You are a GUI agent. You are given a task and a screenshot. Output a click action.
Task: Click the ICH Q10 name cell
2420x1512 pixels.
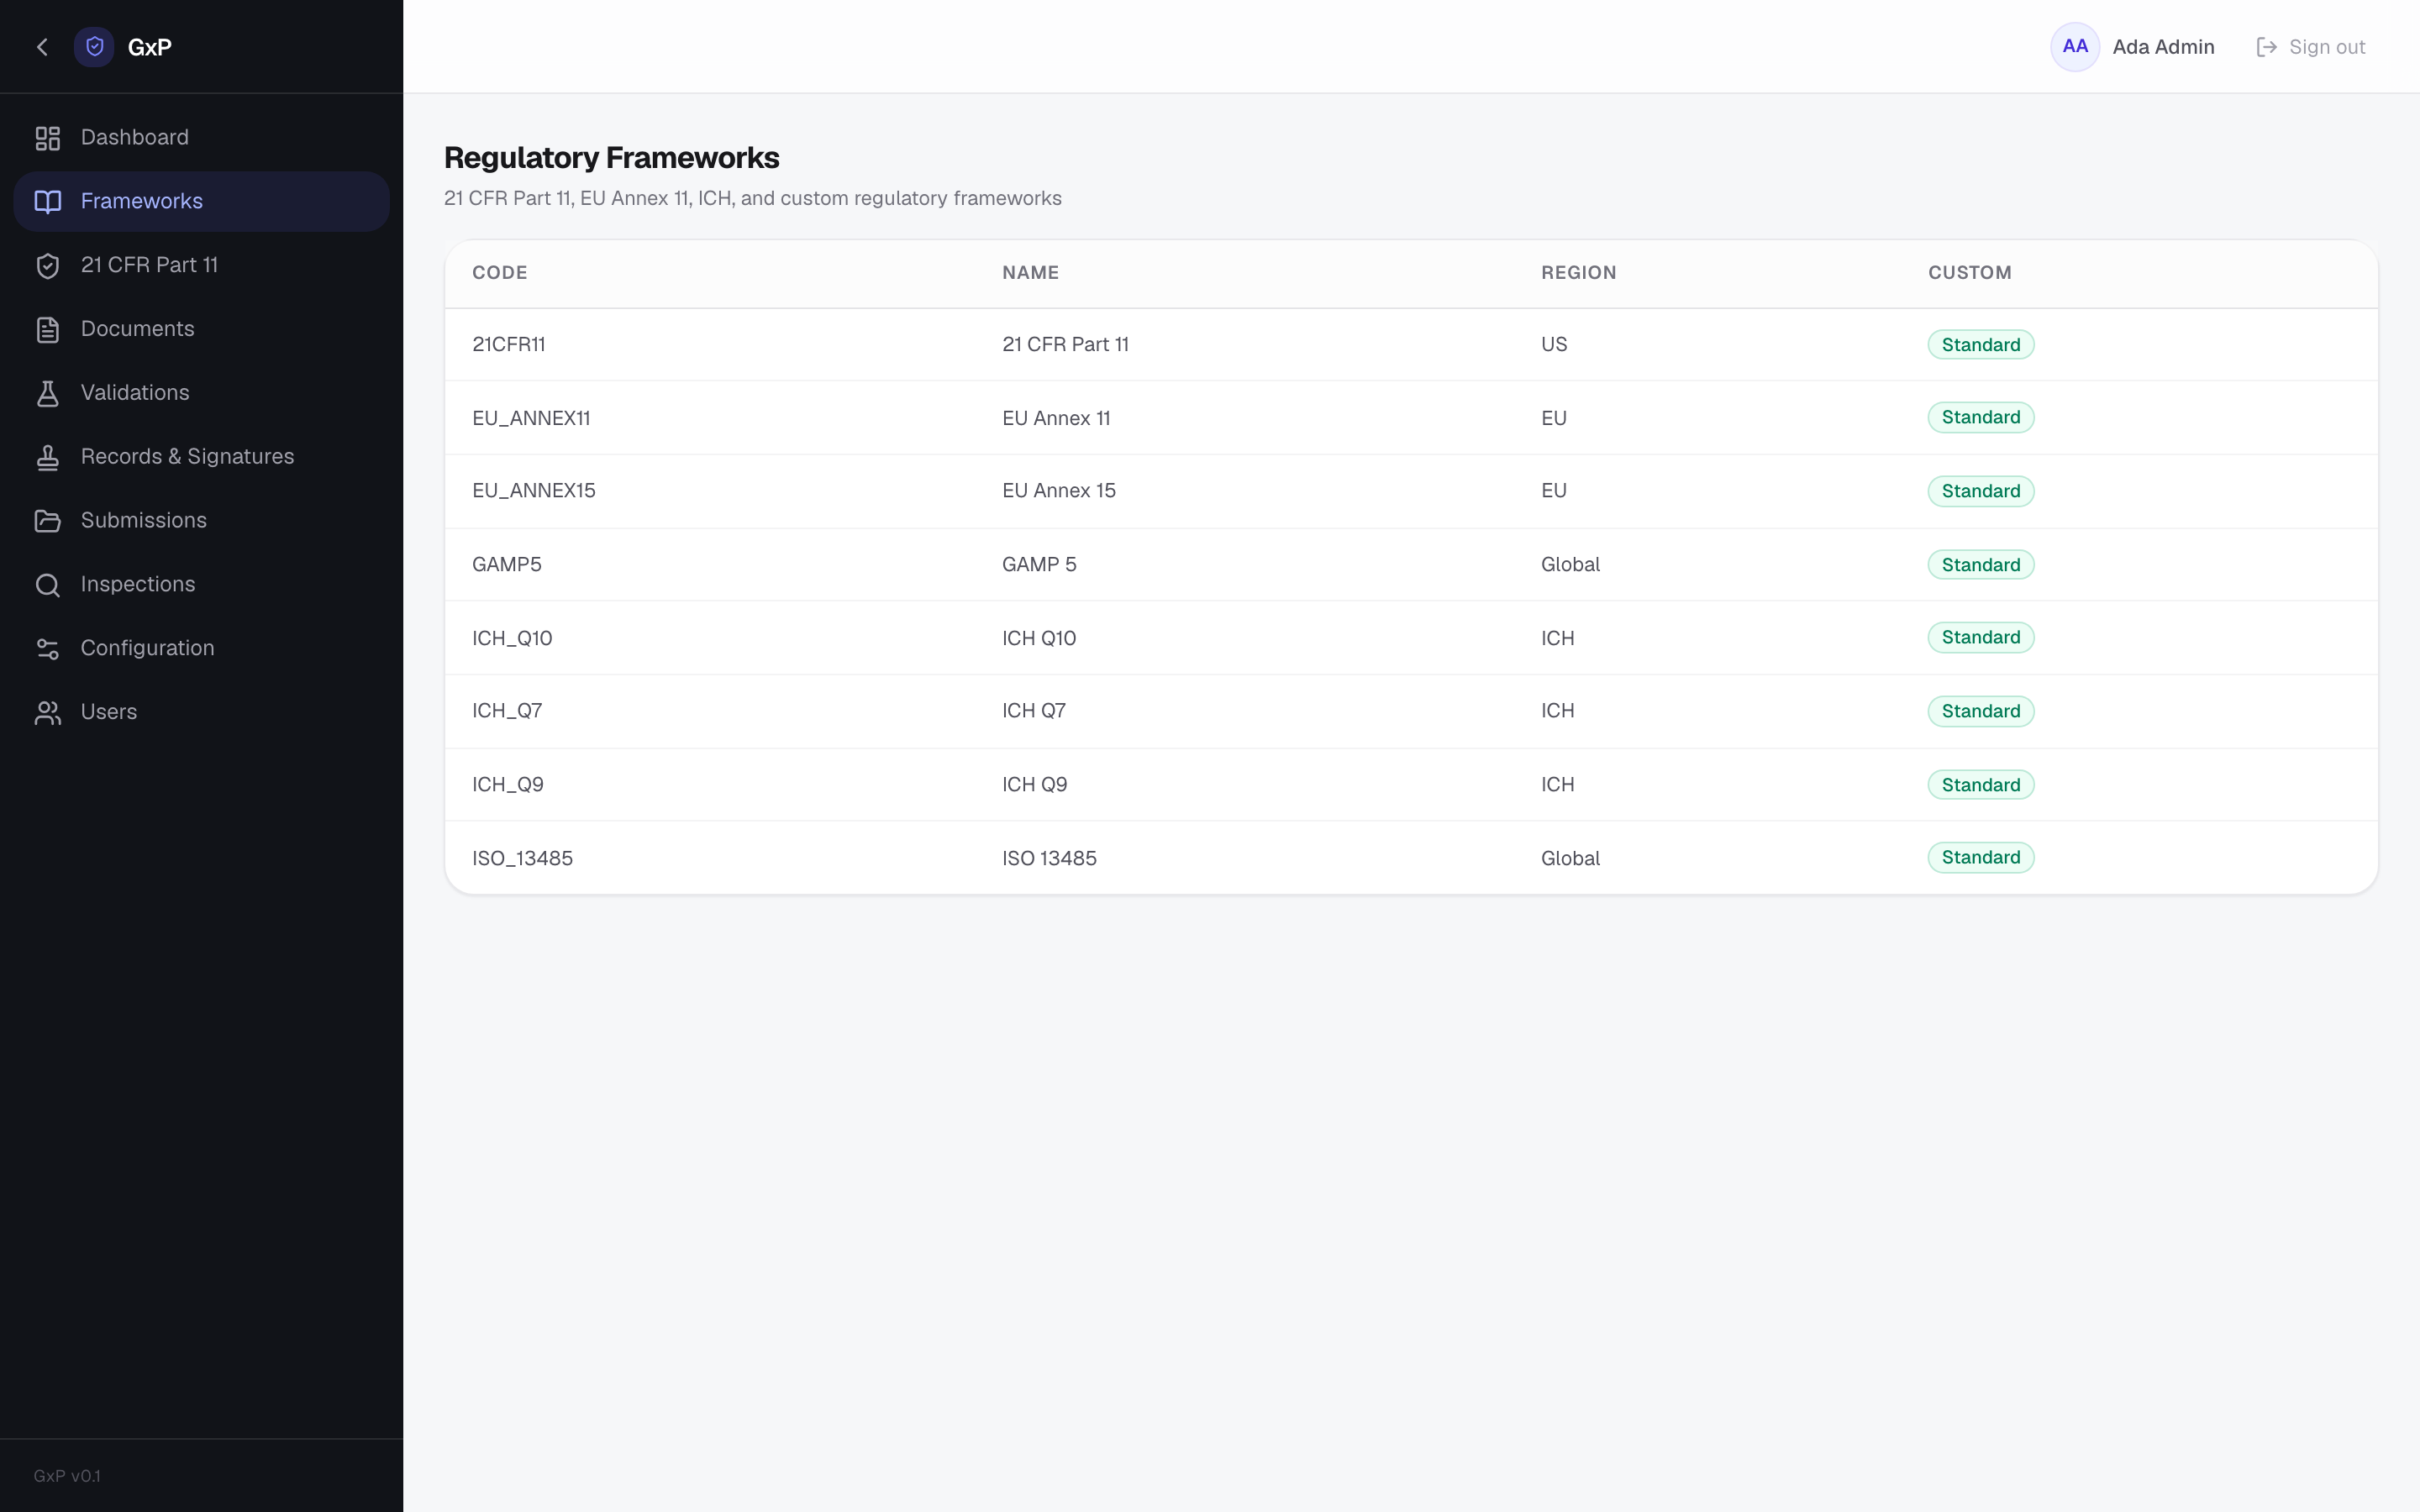pos(1039,639)
